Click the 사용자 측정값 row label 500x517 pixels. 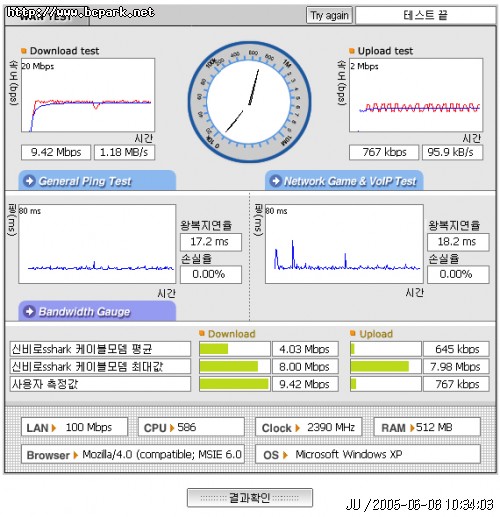tap(100, 384)
